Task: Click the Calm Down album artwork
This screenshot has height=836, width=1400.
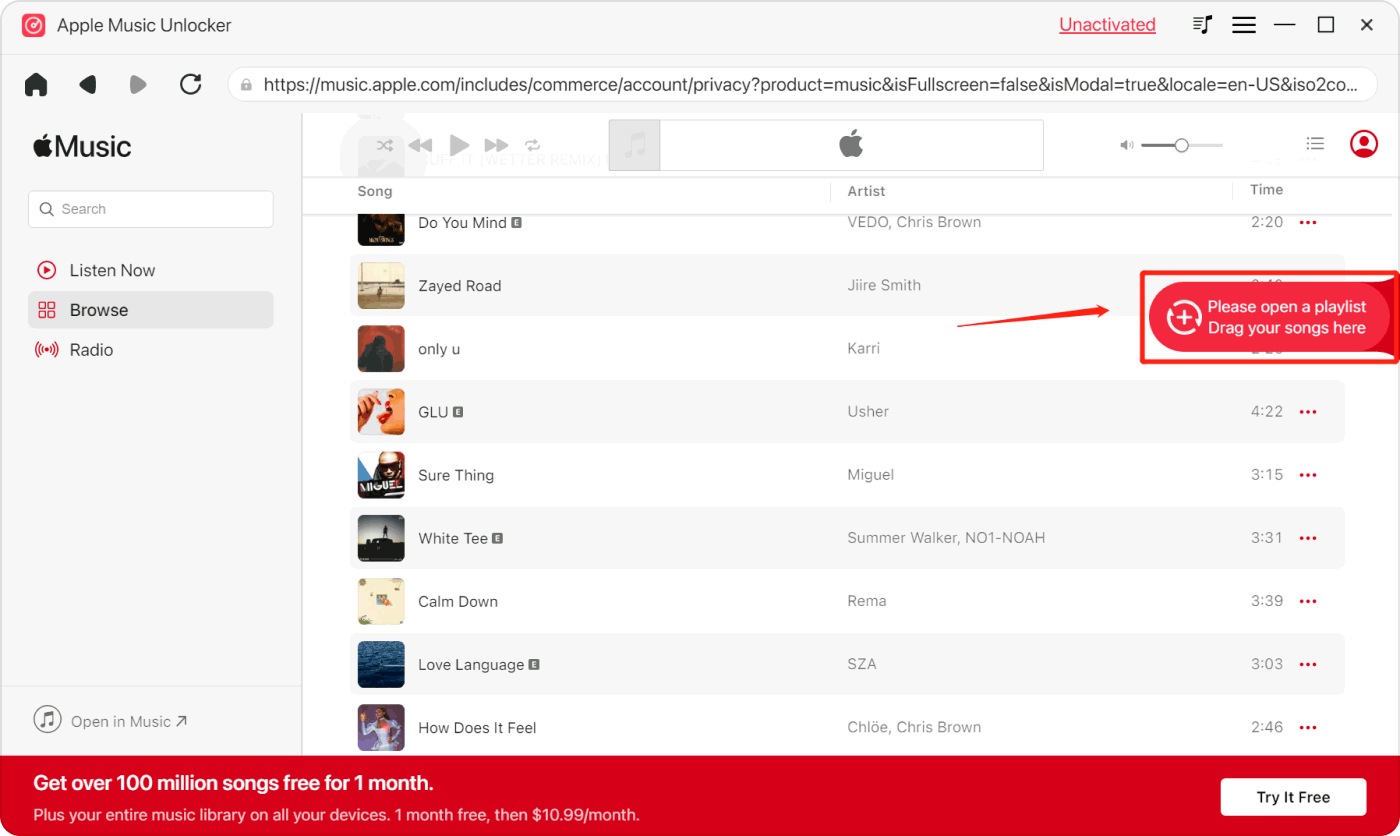Action: [381, 601]
